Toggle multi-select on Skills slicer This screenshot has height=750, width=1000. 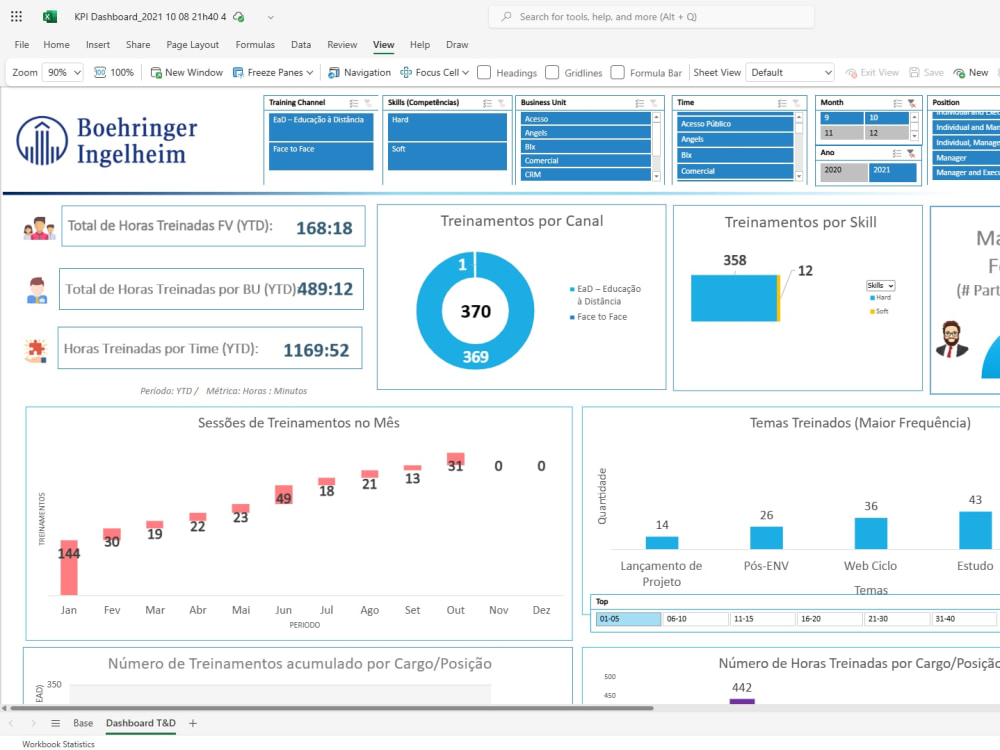click(487, 103)
